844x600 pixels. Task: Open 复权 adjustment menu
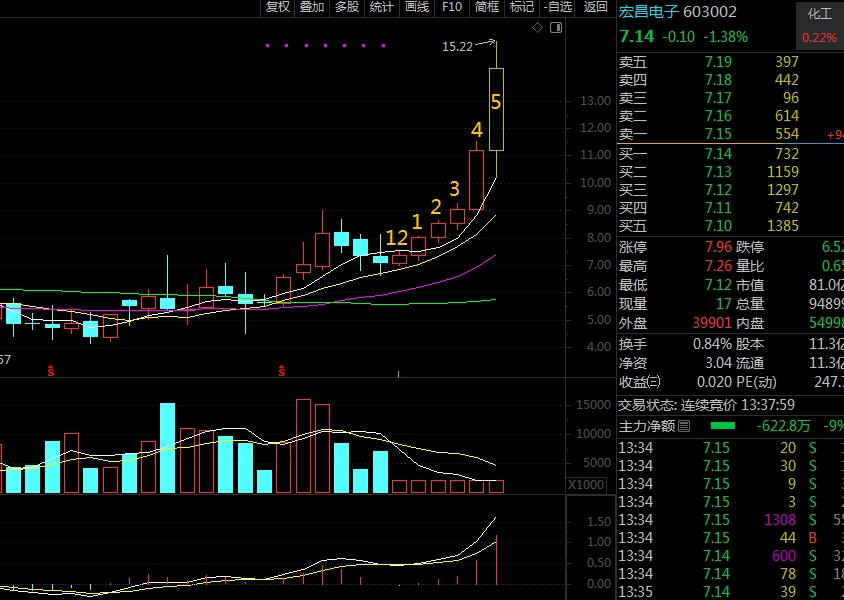[278, 7]
